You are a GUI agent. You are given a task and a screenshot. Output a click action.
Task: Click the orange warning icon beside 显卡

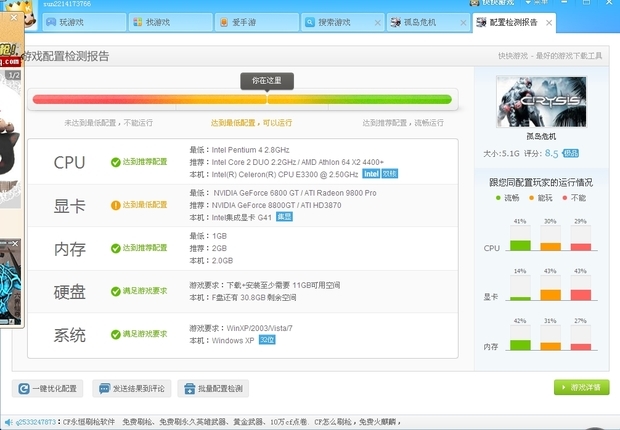pyautogui.click(x=115, y=205)
